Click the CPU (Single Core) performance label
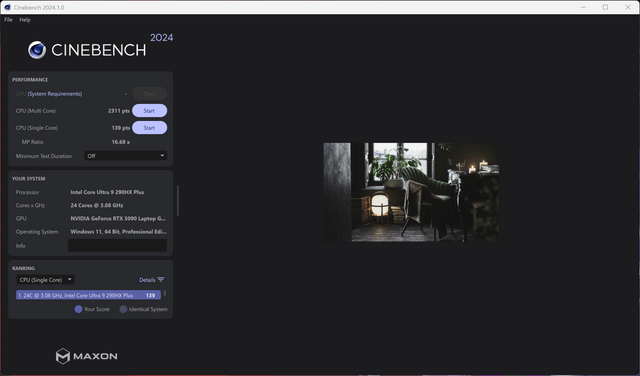640x376 pixels. click(x=37, y=128)
